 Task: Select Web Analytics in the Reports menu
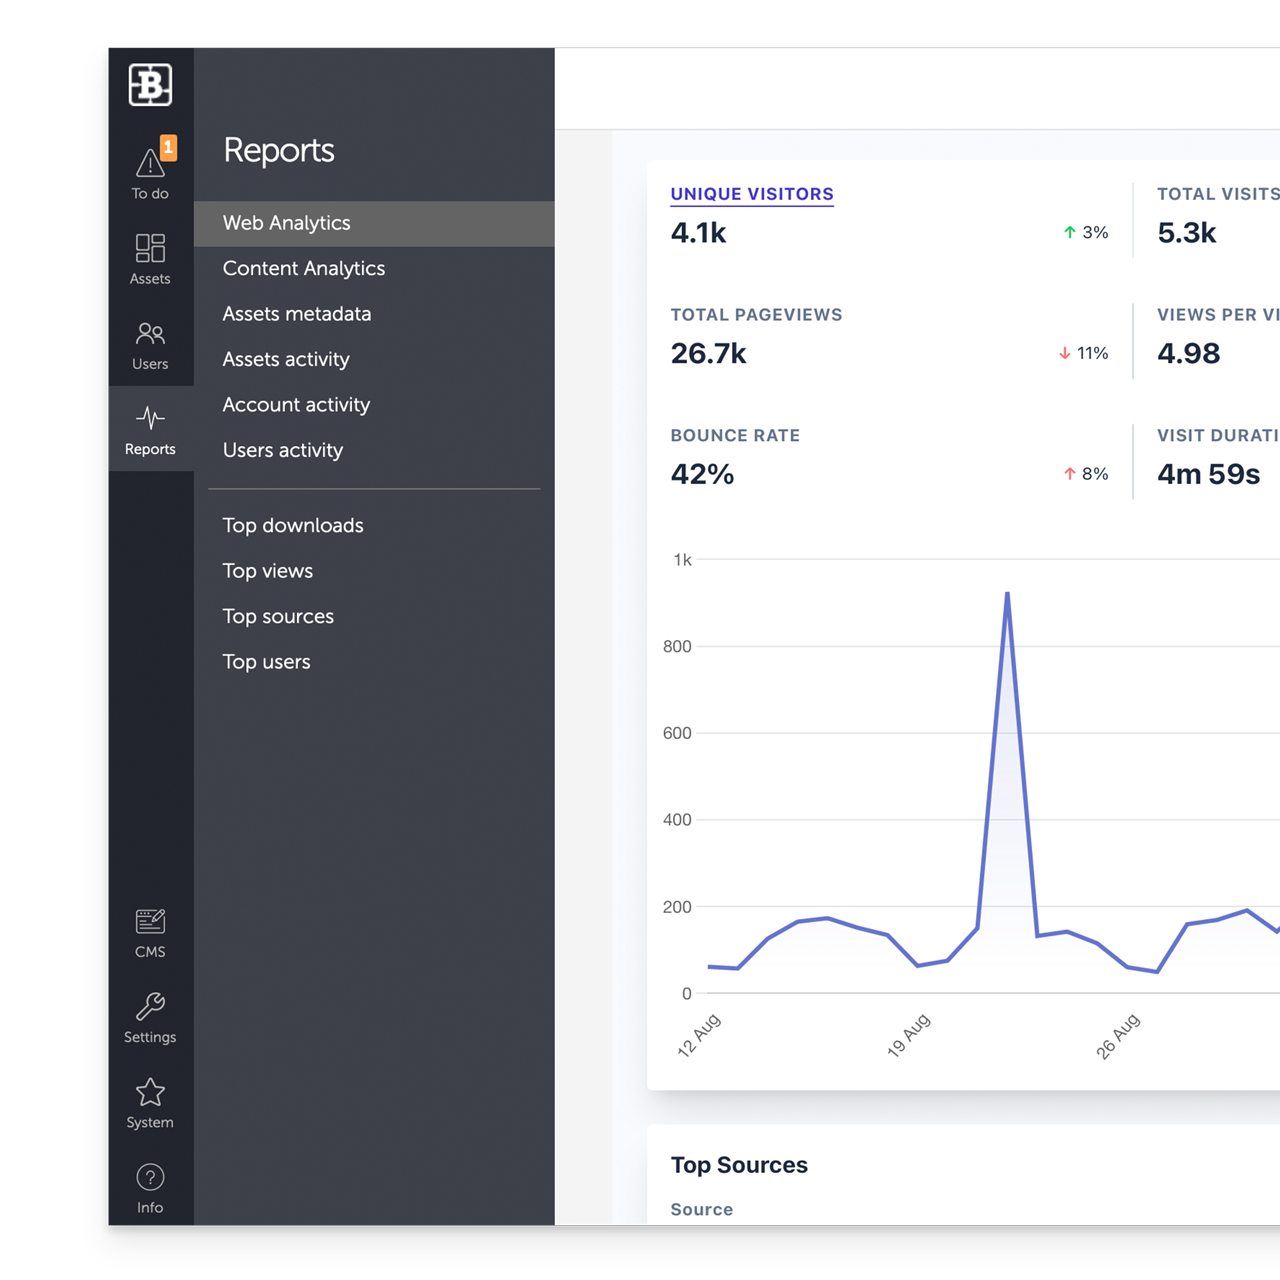tap(286, 223)
